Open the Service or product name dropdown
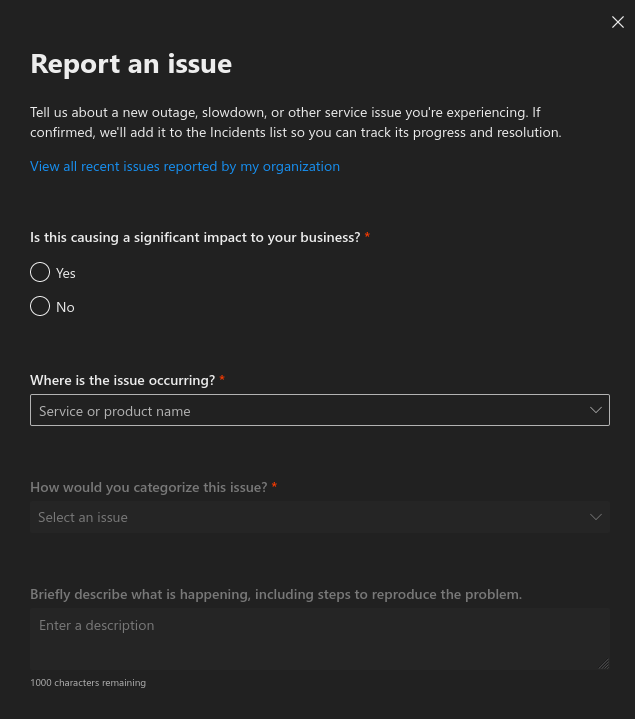Image resolution: width=635 pixels, height=719 pixels. coord(320,410)
